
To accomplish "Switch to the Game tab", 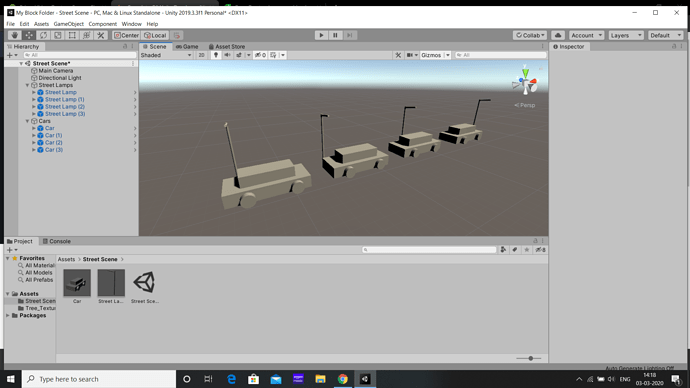I will coord(187,46).
